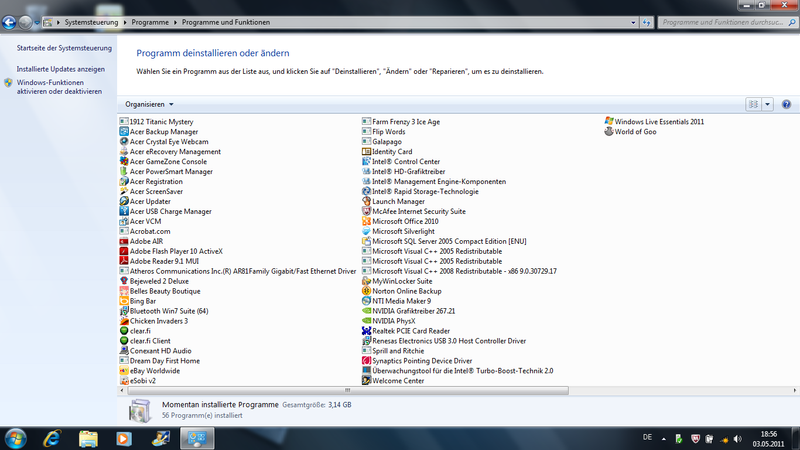Click the Launch Manager icon
The width and height of the screenshot is (800, 450).
coord(366,202)
